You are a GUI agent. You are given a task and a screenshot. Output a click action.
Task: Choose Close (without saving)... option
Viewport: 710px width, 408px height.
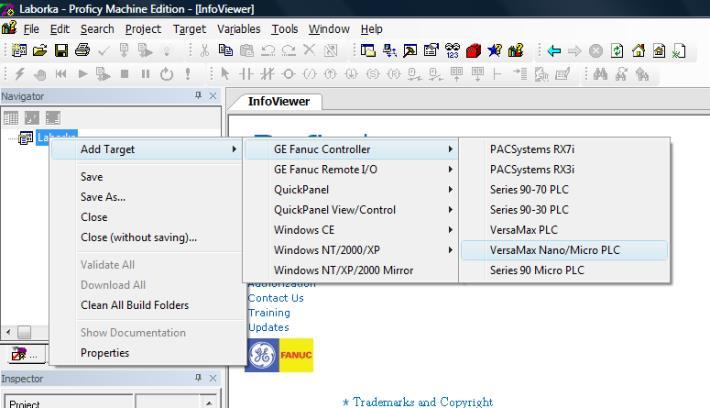click(x=146, y=237)
